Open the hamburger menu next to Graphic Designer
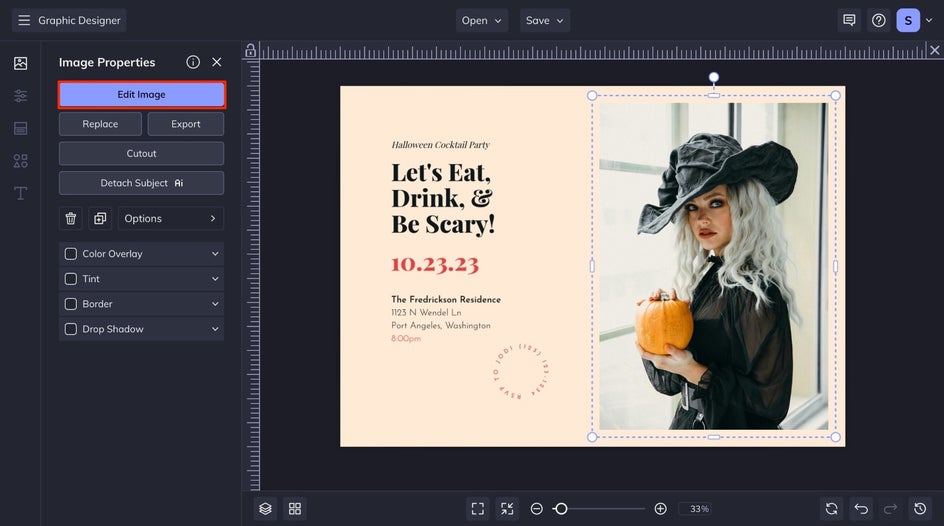Viewport: 944px width, 526px height. (x=24, y=20)
